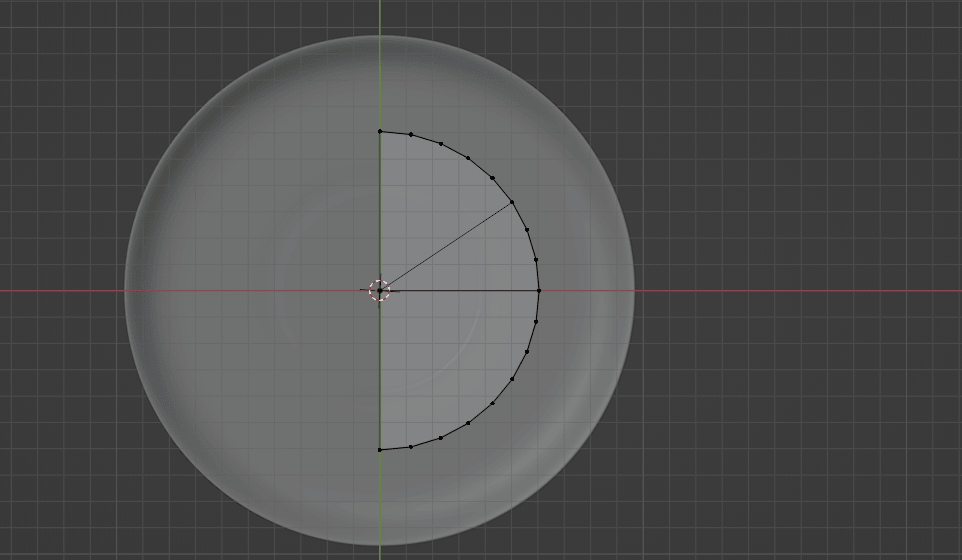Select arc vertex just above the rightmost vertex

pos(536,260)
